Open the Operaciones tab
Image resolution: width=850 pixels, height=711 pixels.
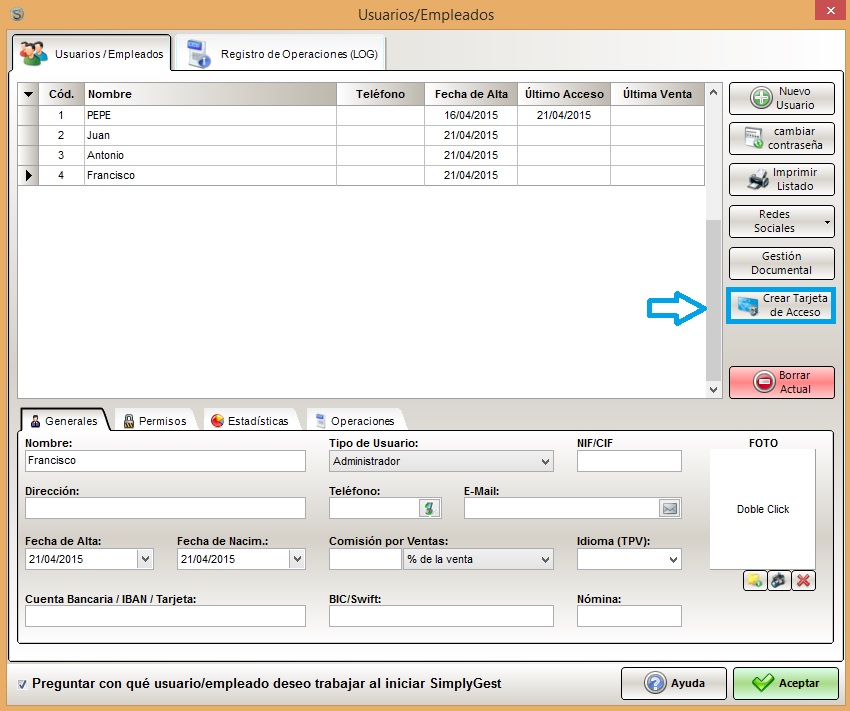(355, 421)
